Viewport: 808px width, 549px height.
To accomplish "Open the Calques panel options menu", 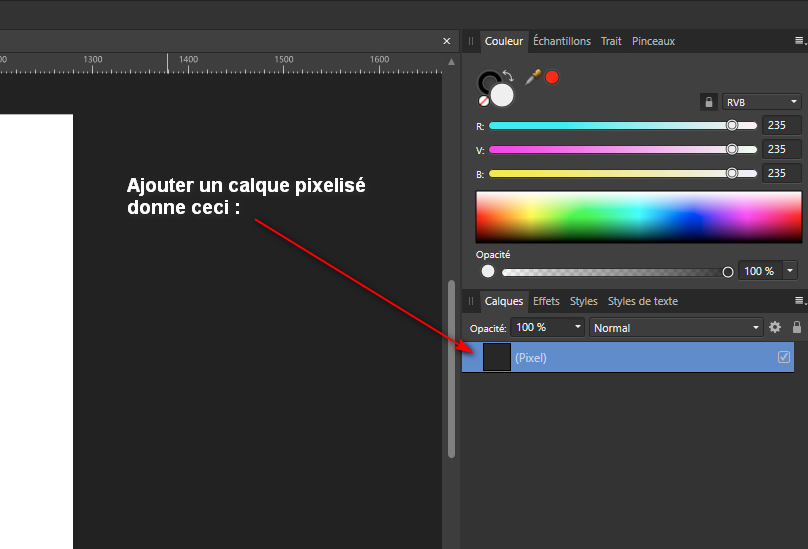I will tap(800, 301).
